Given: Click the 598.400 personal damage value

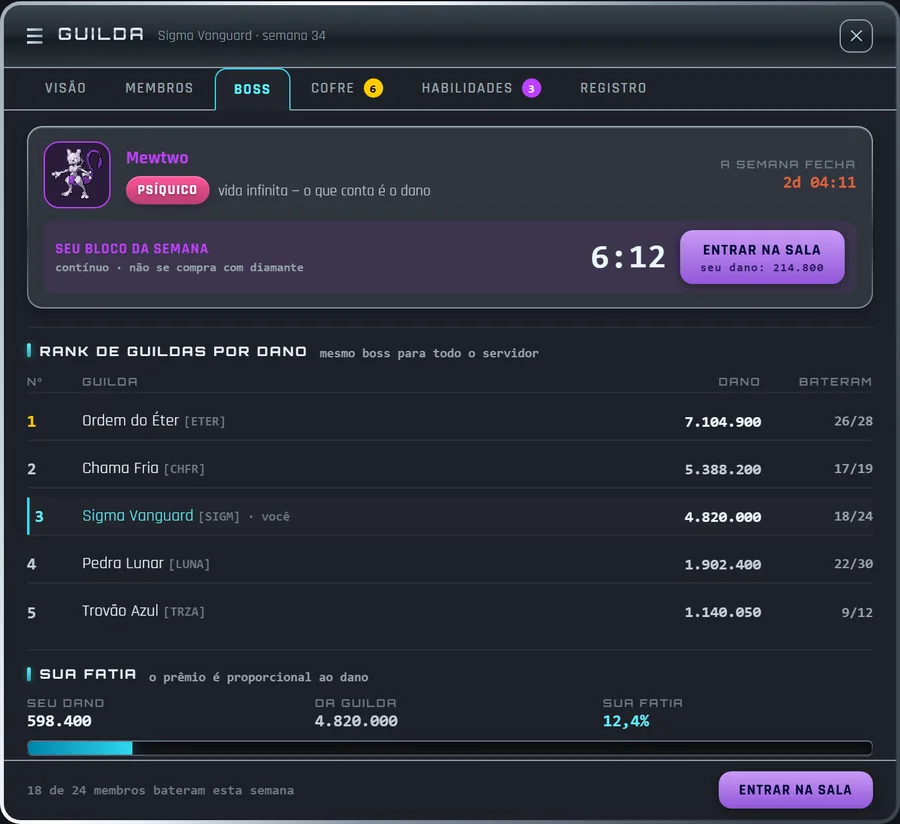Looking at the screenshot, I should [x=59, y=721].
